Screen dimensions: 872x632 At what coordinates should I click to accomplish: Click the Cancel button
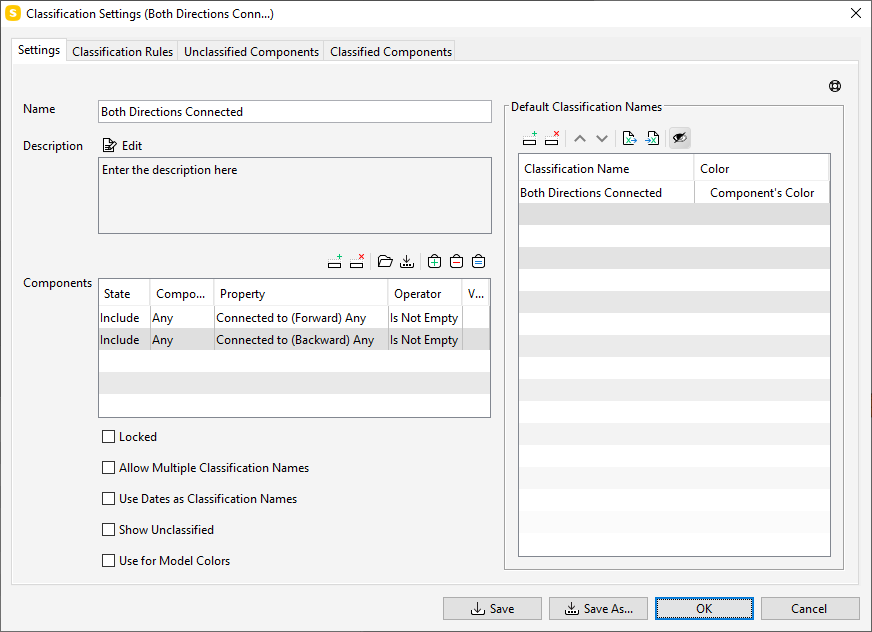pos(810,609)
